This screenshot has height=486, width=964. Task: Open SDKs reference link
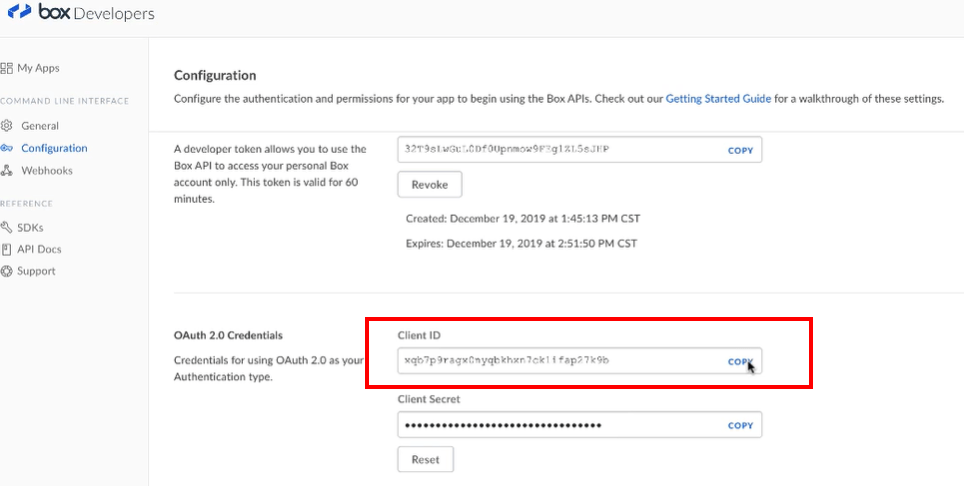(30, 228)
